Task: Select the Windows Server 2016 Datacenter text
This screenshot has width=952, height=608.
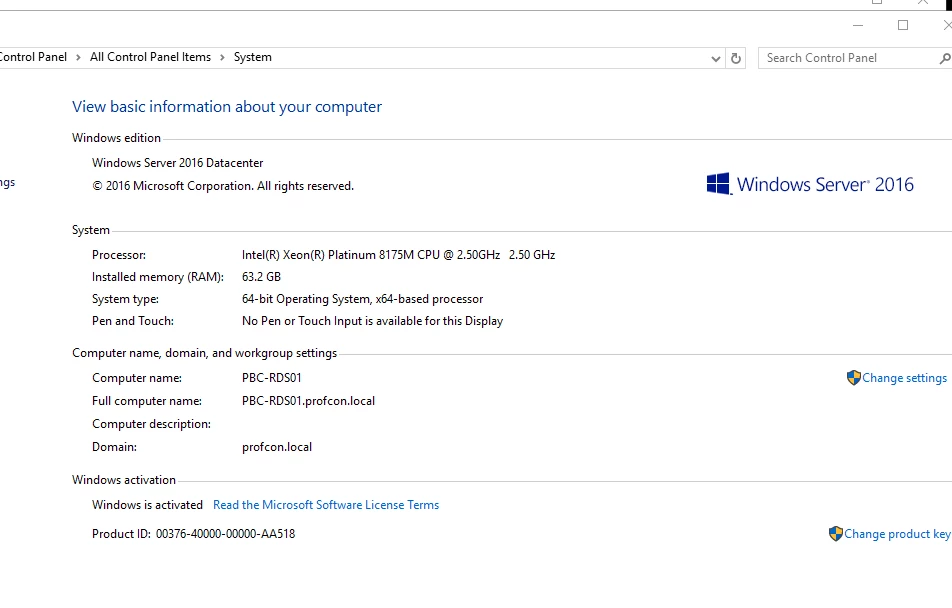Action: point(177,163)
